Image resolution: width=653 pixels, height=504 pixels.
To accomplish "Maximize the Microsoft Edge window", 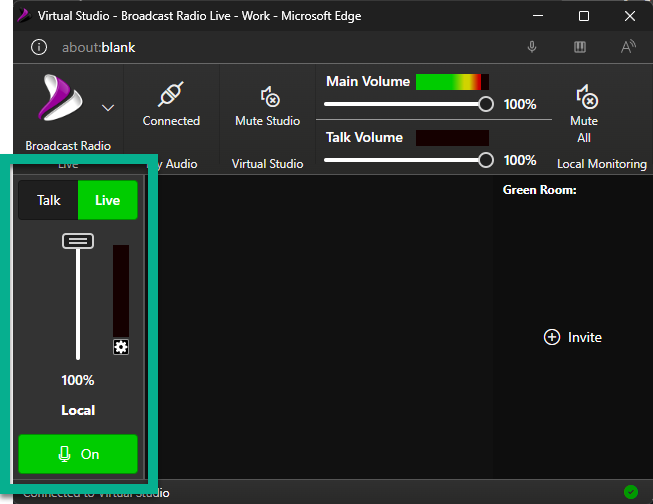I will click(x=584, y=16).
